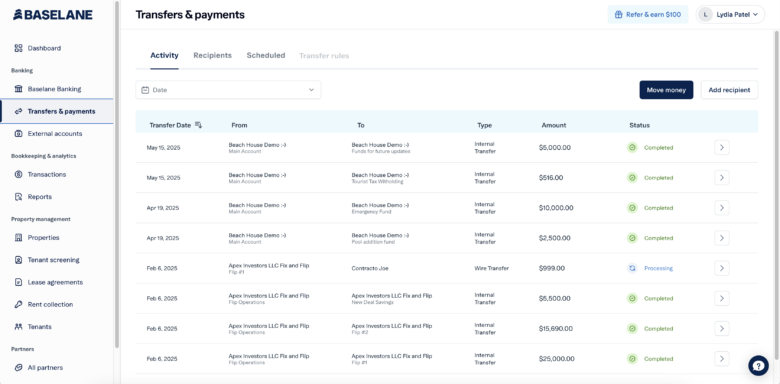The image size is (780, 384).
Task: Open details arrow for $5,500.00 transfer
Action: pyautogui.click(x=722, y=298)
